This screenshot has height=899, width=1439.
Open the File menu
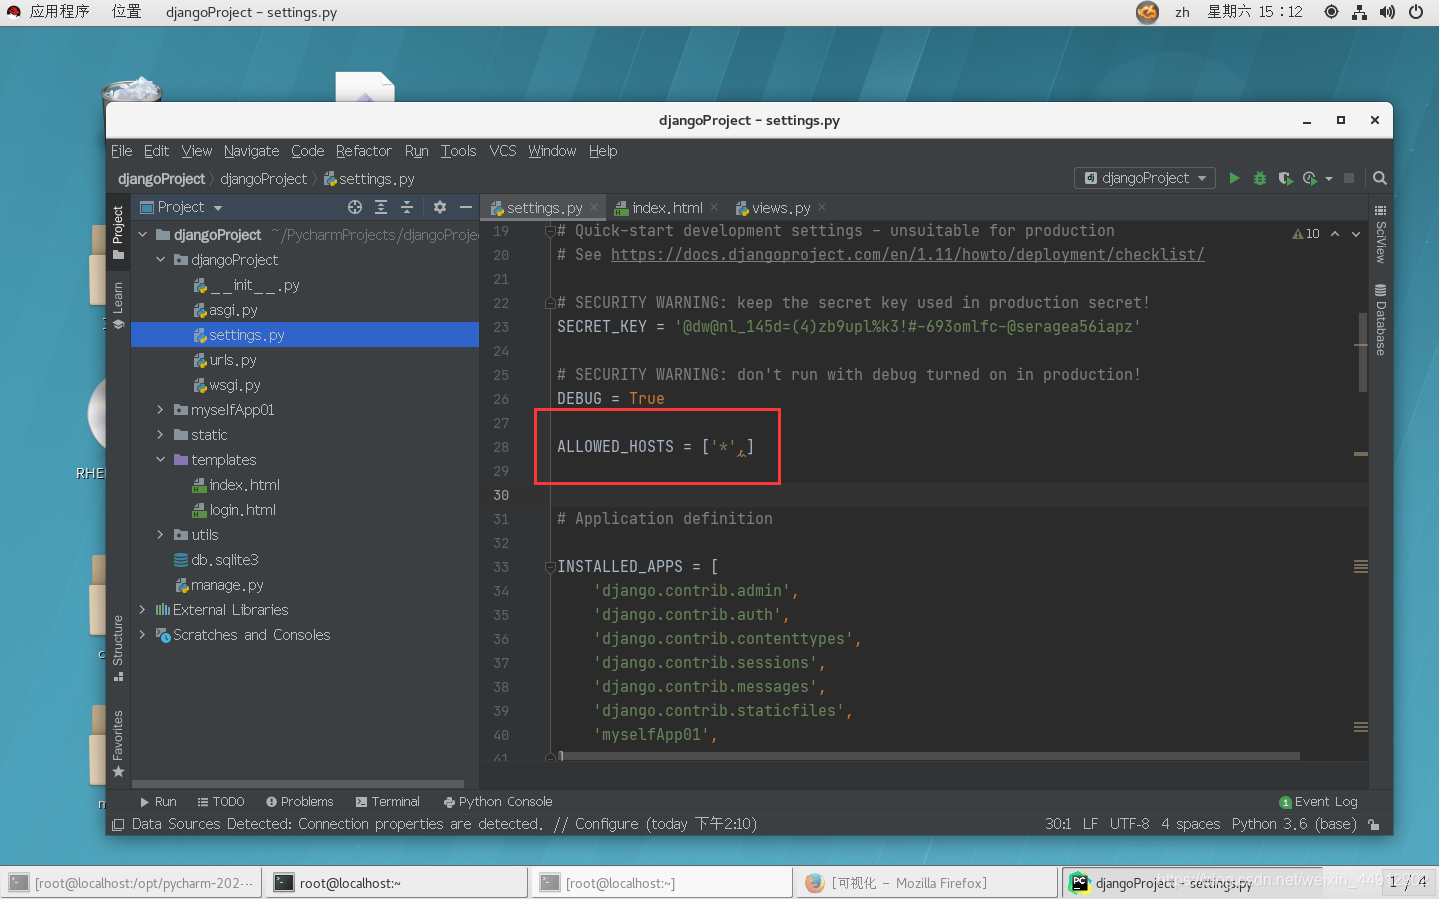point(121,151)
